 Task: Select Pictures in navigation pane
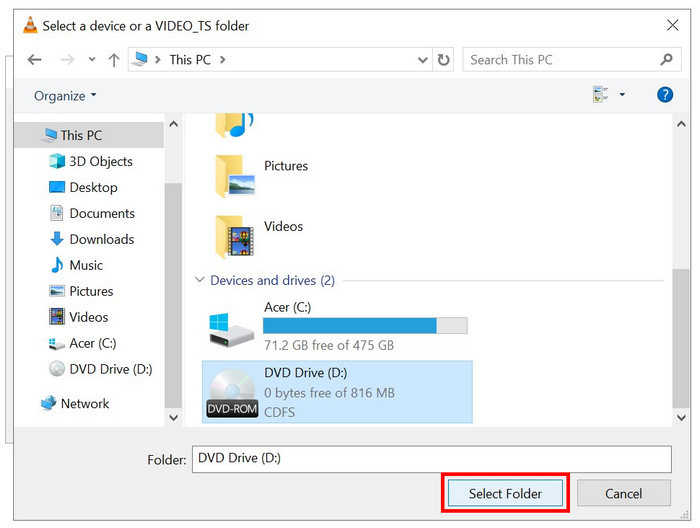(x=91, y=291)
